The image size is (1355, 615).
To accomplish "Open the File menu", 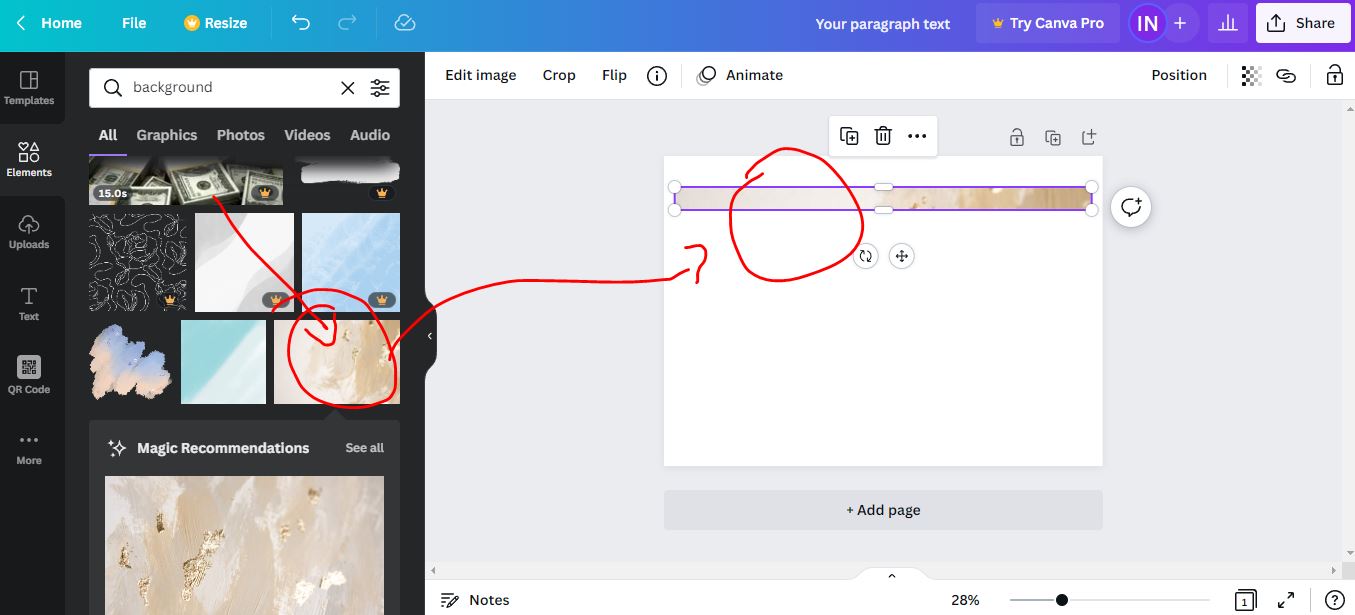I will 133,22.
